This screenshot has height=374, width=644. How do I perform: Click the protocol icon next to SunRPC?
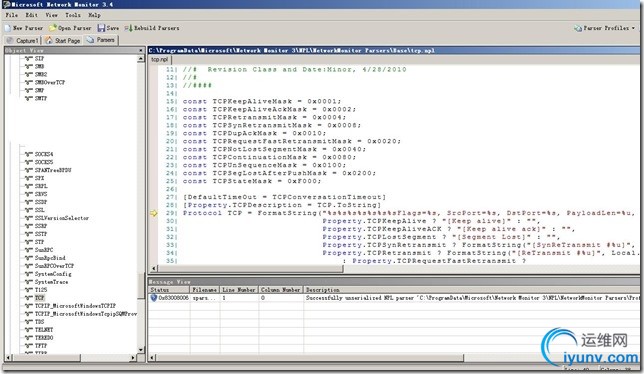pos(29,250)
